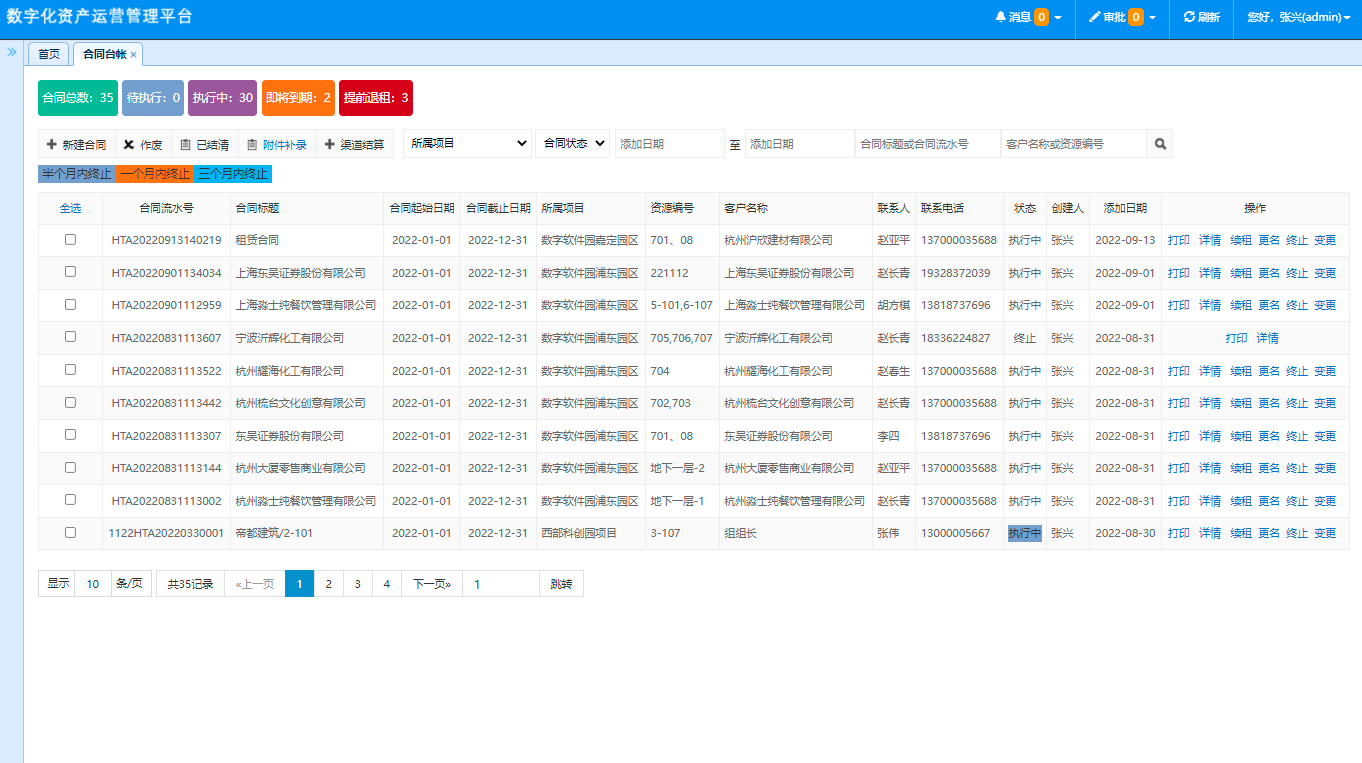Click the highlighted 执行中 status in 帝都建筑 row
Screen dimensions: 1362x763
tap(1025, 533)
